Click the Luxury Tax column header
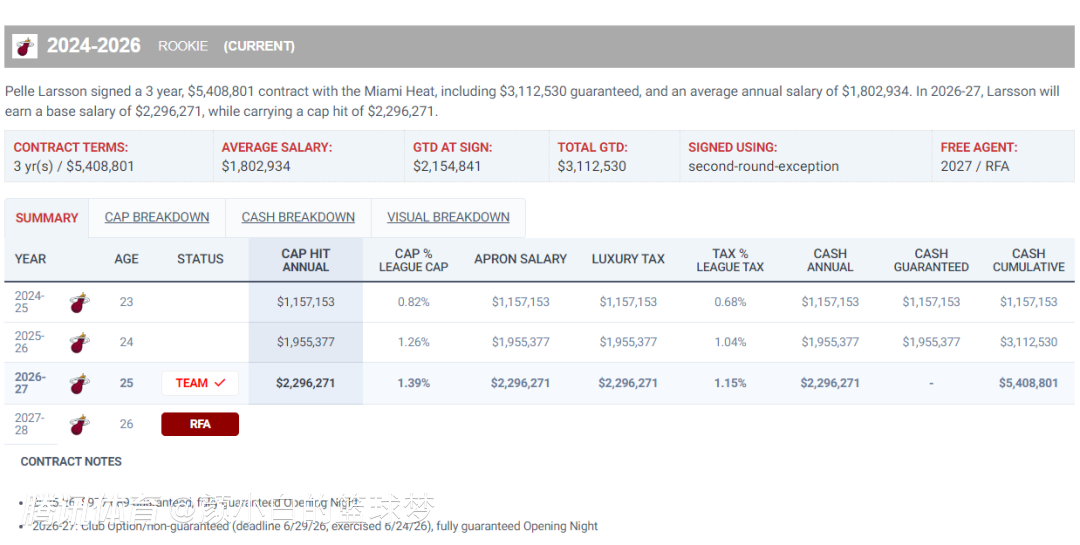The width and height of the screenshot is (1080, 545). click(628, 259)
